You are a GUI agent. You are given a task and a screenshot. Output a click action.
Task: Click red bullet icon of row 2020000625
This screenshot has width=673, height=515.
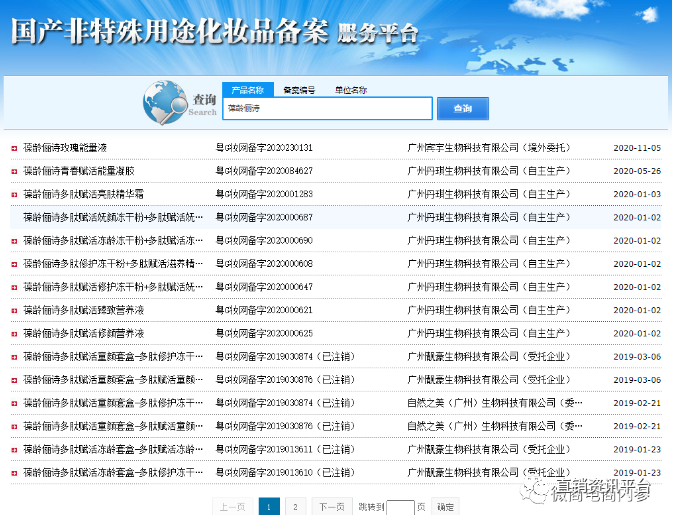point(14,334)
